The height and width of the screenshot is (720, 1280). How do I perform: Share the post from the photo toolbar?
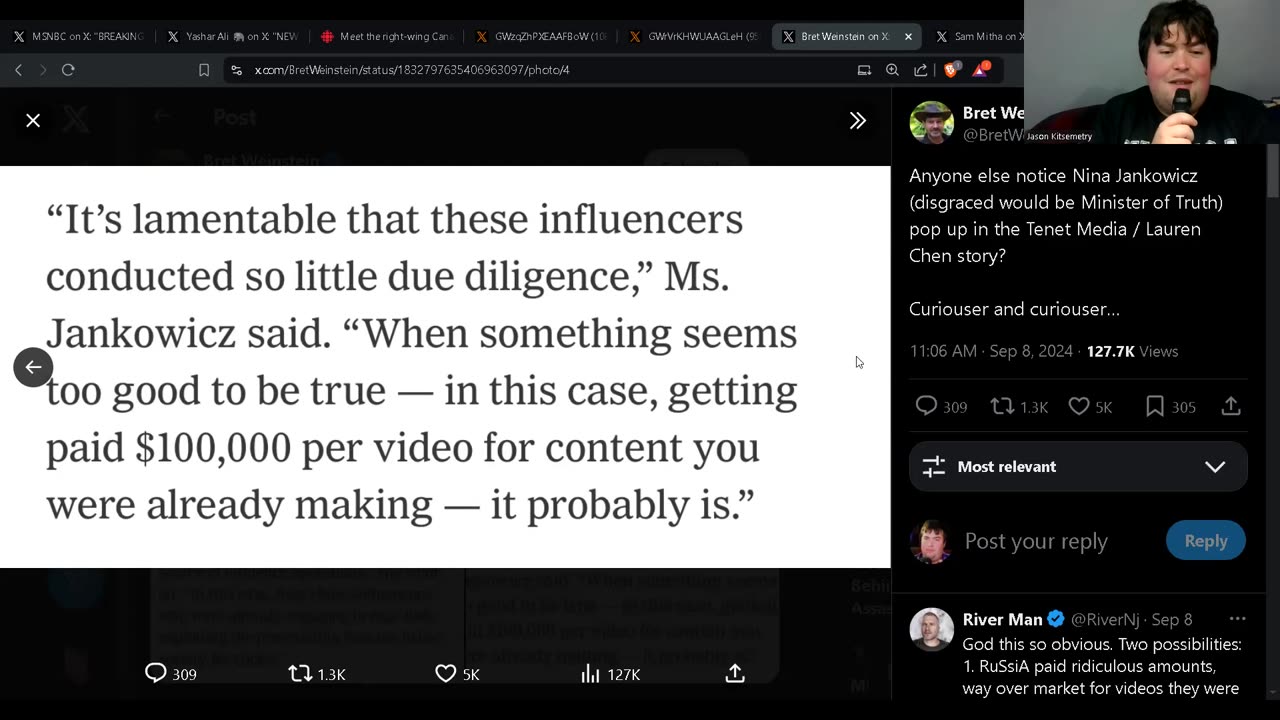click(735, 674)
